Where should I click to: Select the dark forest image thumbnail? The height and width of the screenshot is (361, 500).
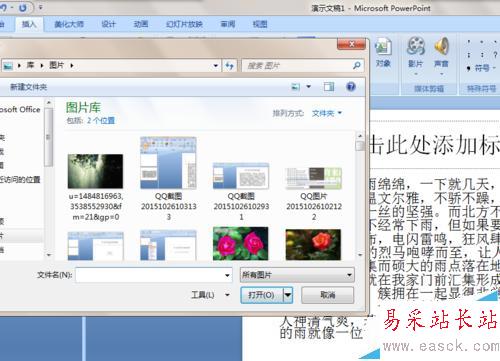95,171
